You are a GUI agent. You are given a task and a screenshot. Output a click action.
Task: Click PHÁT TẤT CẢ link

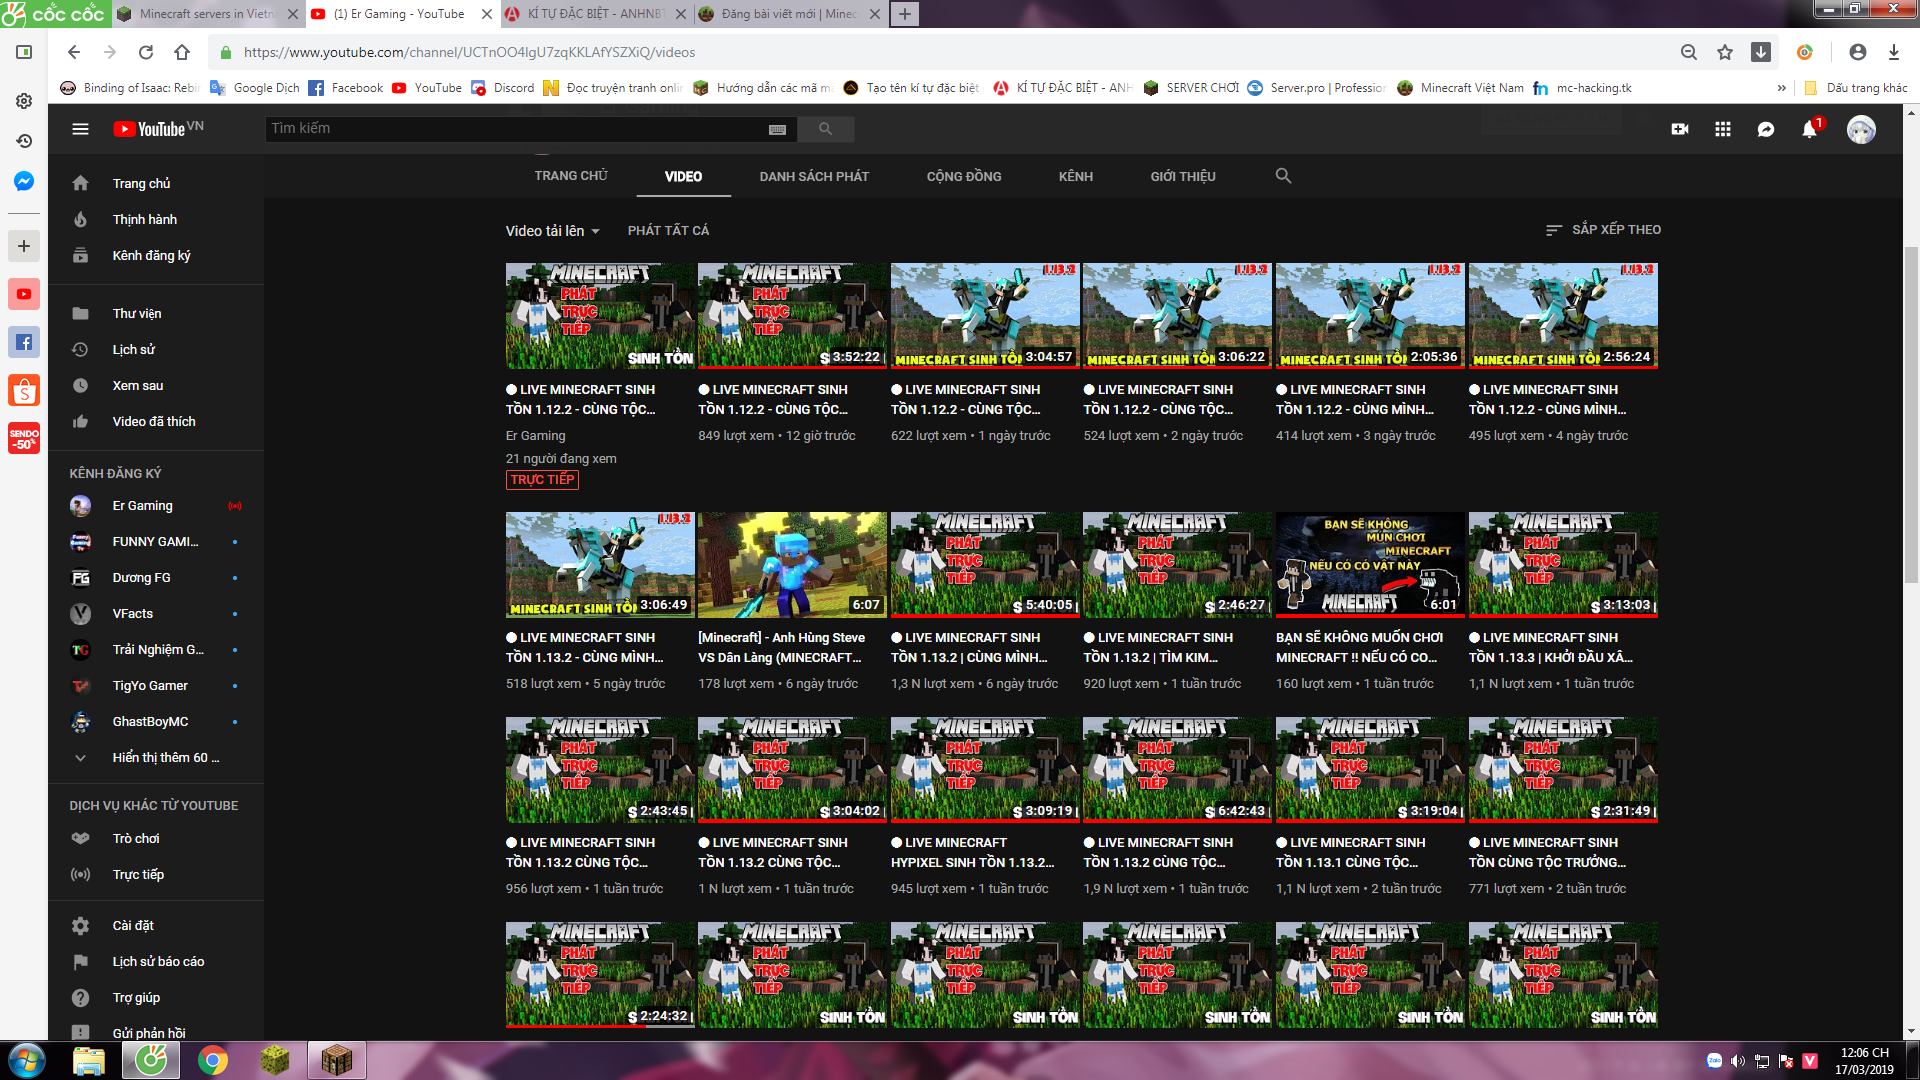point(668,231)
